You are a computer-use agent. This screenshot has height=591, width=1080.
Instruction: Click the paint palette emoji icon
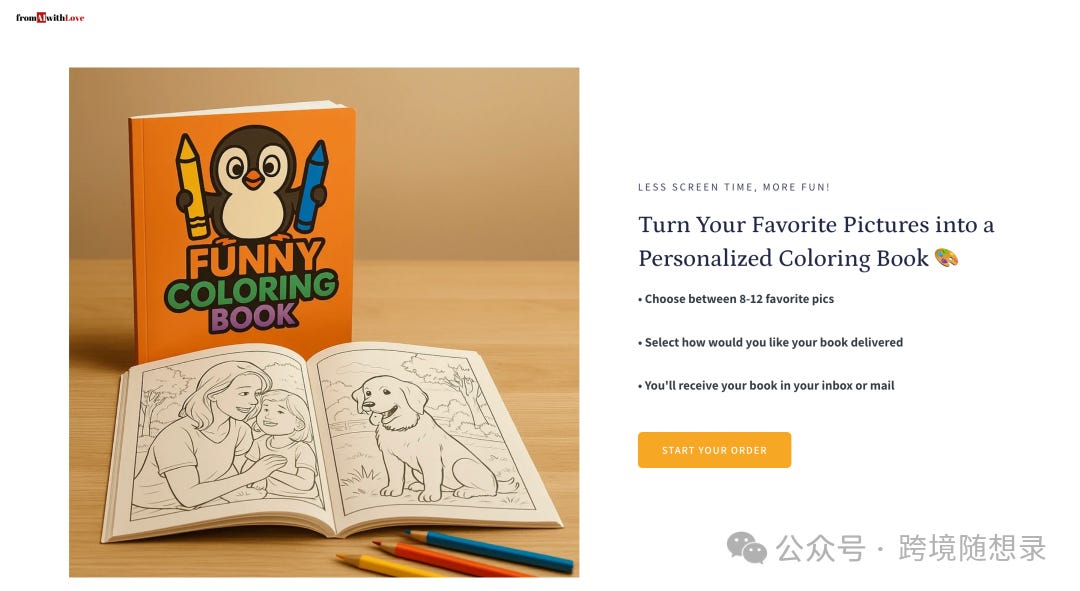pos(946,258)
